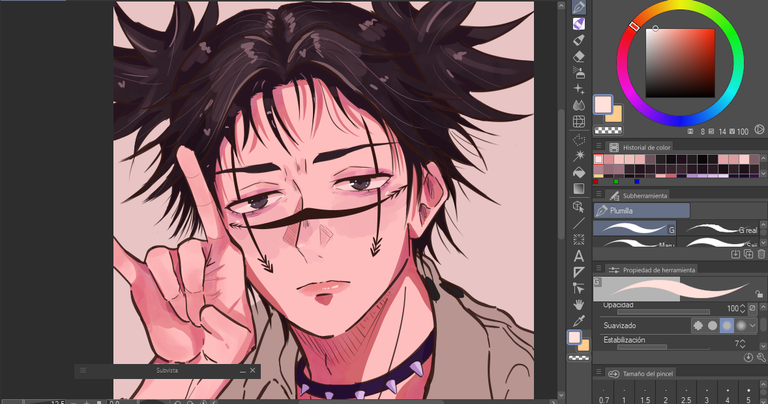
Task: Open tool property wrench settings
Action: 761,358
